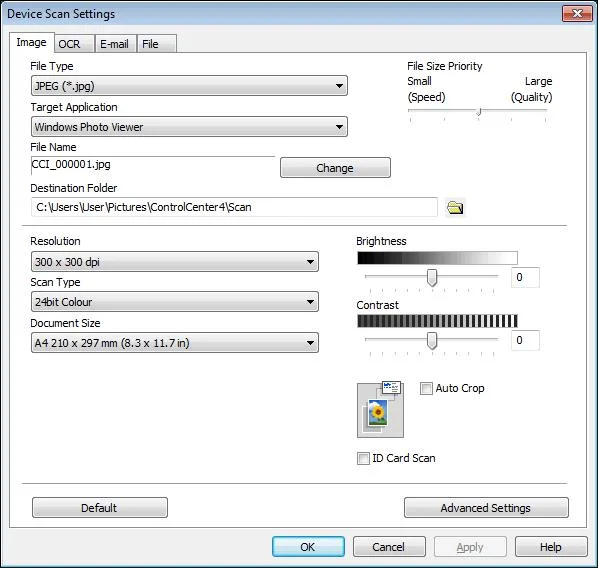Click the Brightness slider handle

432,277
